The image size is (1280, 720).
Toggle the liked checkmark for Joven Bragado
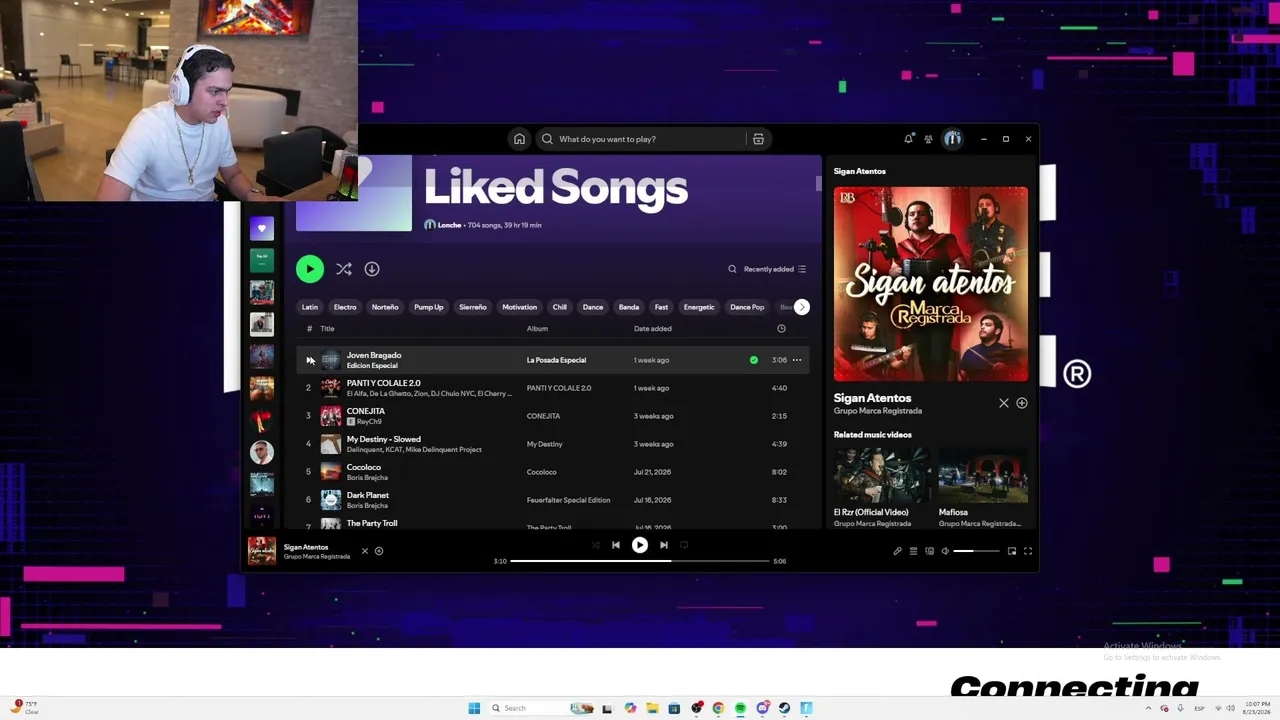pyautogui.click(x=754, y=360)
